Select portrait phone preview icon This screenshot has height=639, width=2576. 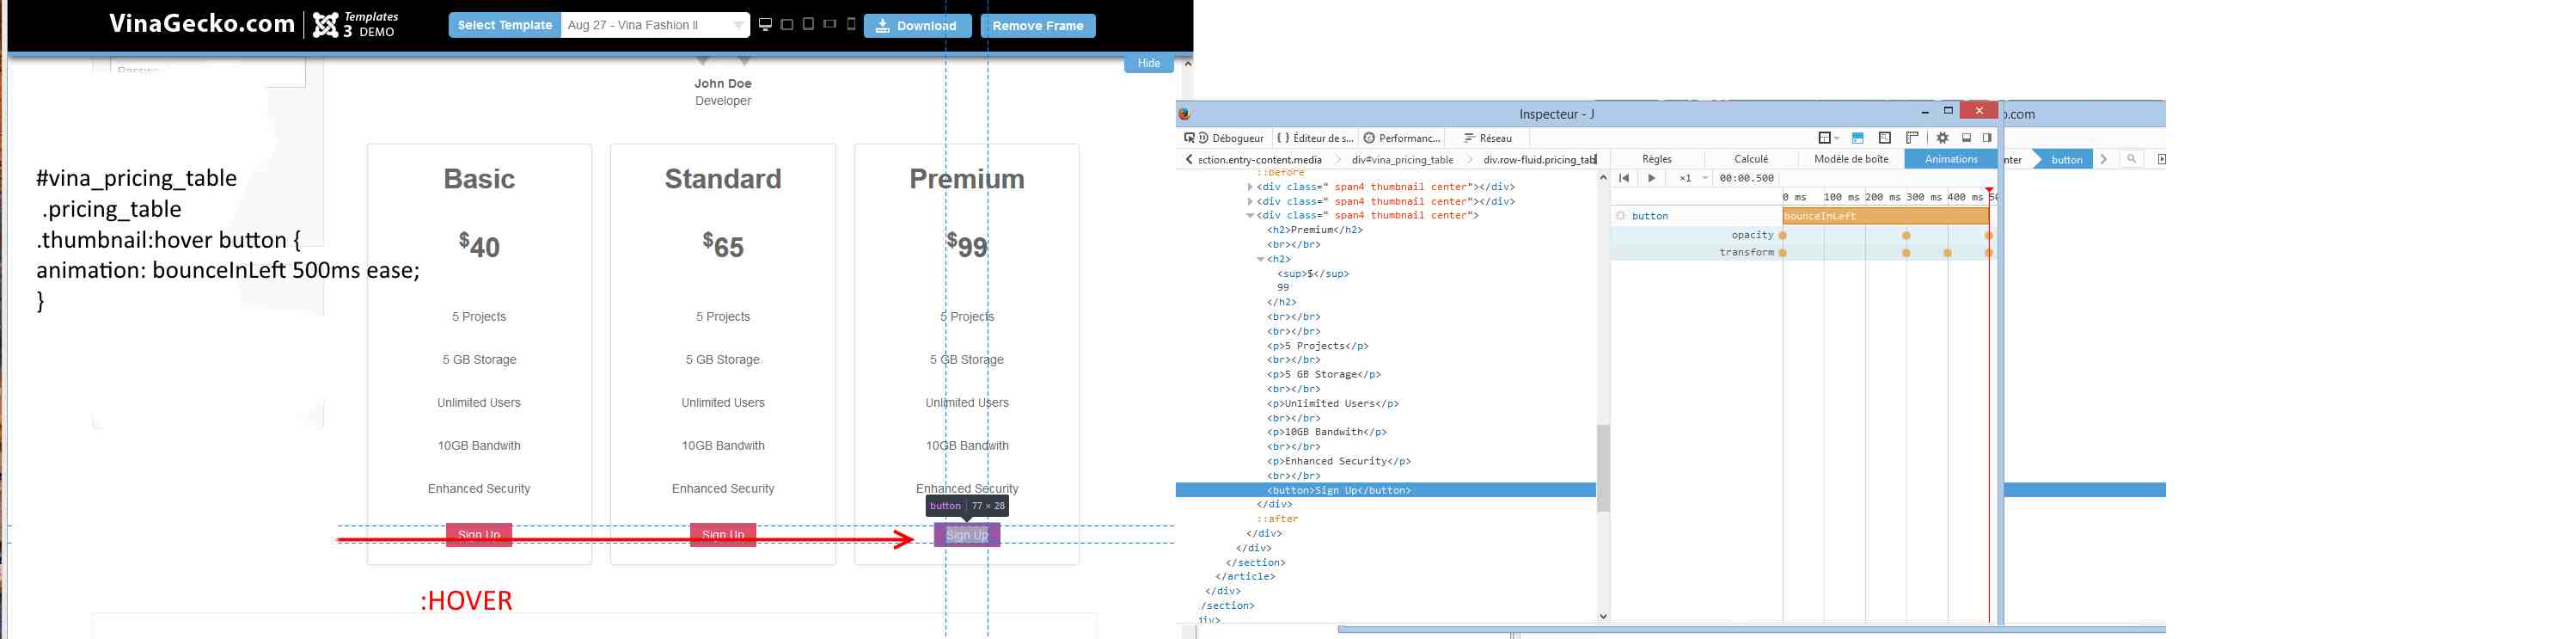coord(851,24)
